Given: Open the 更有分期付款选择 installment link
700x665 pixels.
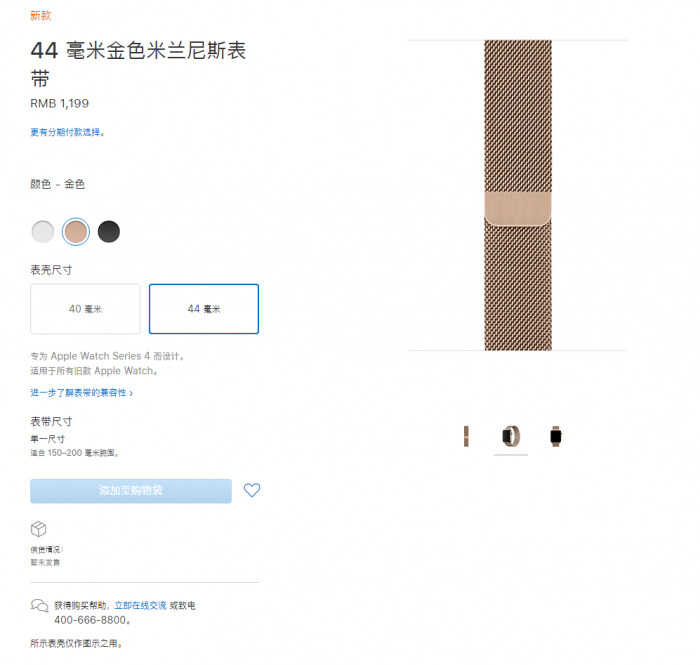Looking at the screenshot, I should [67, 132].
